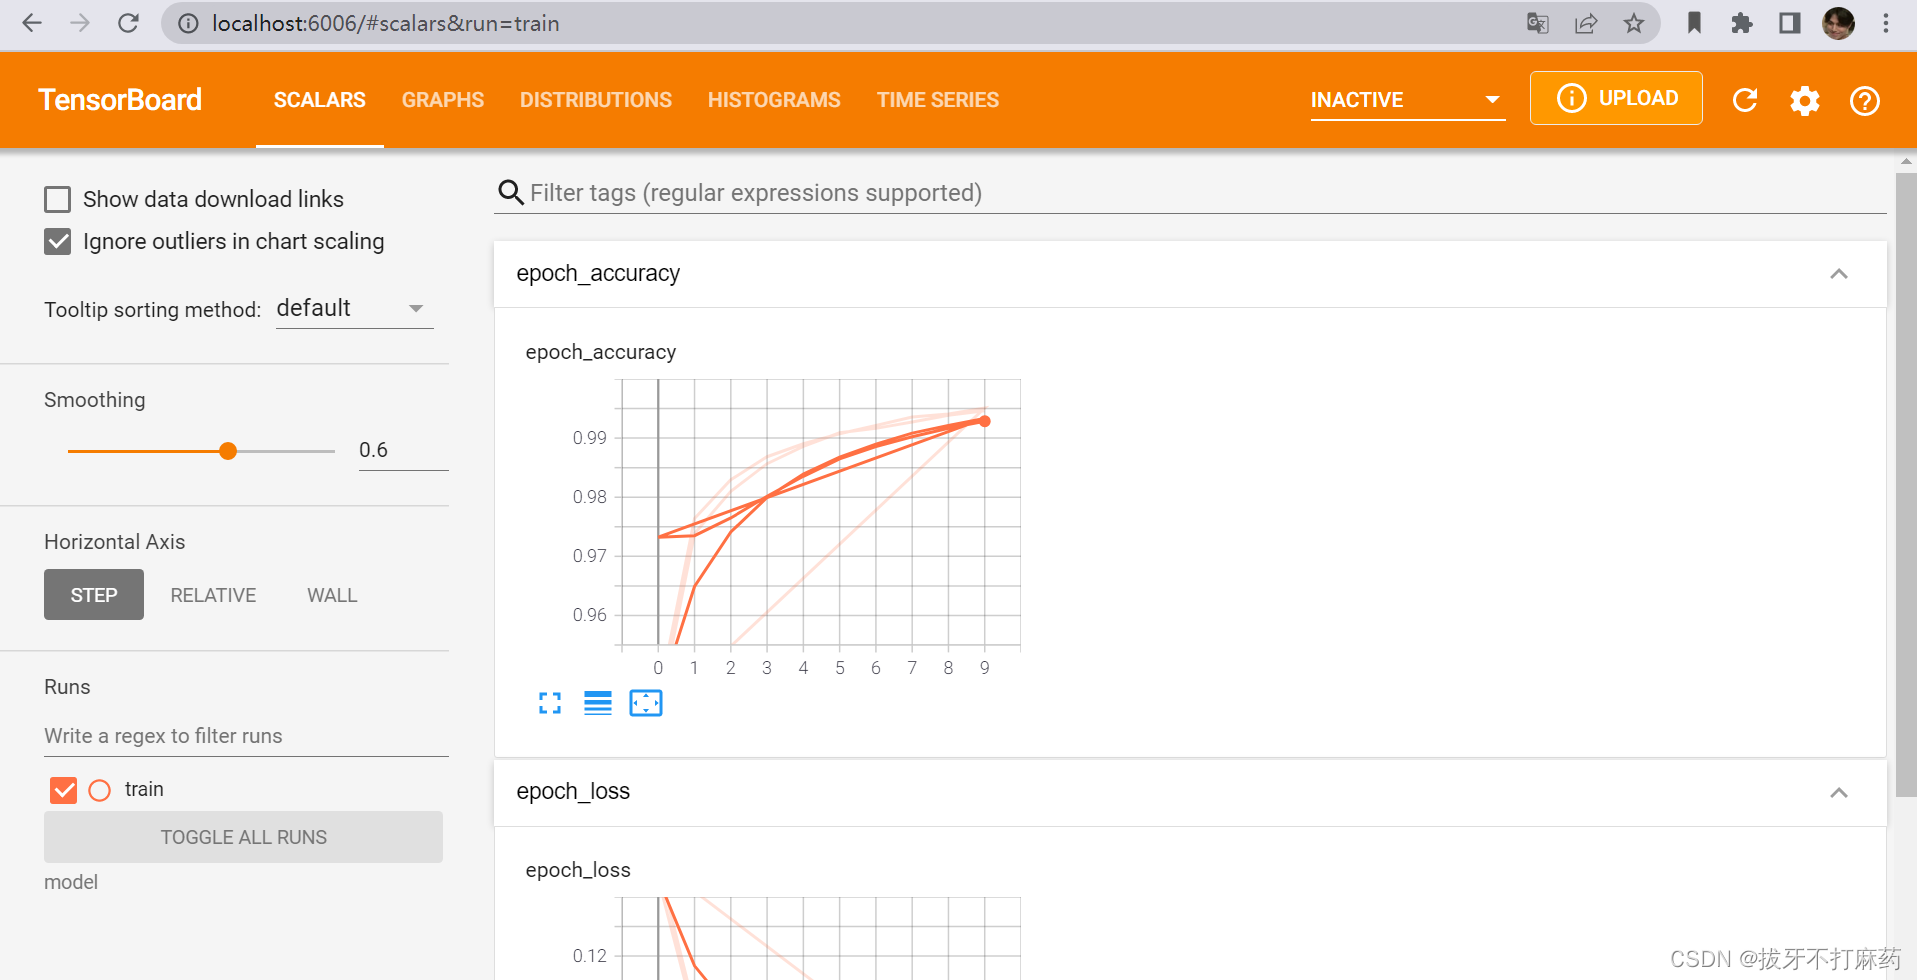Collapse the epoch_accuracy section
1917x980 pixels.
pyautogui.click(x=1839, y=274)
